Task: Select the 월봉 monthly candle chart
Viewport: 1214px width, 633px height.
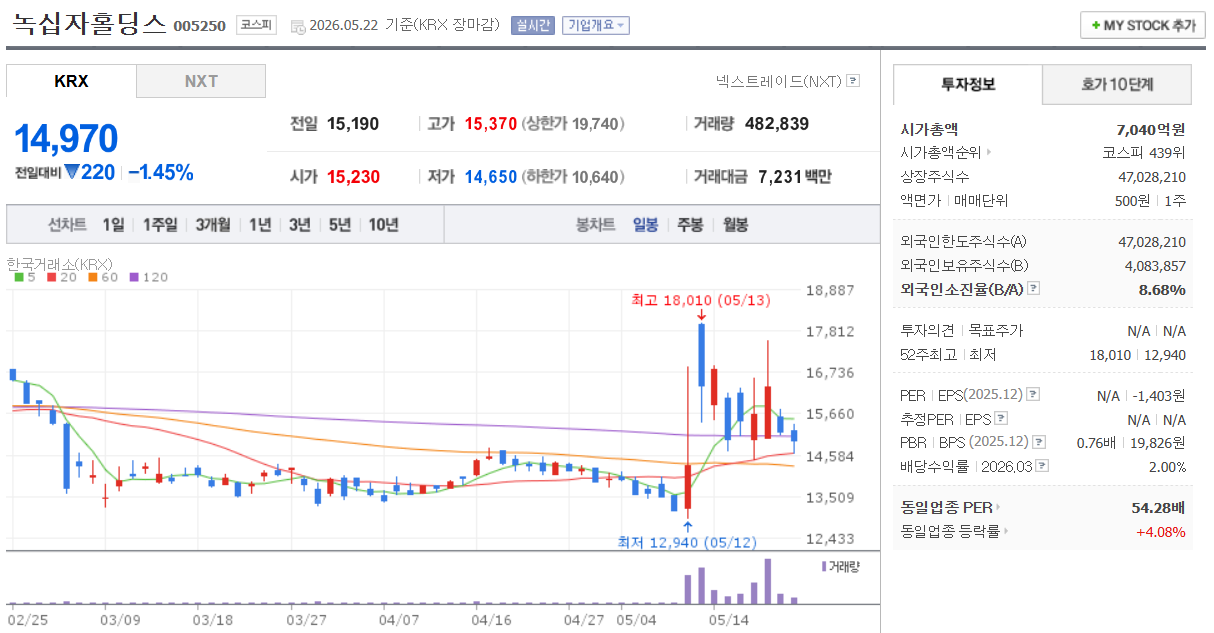Action: [735, 224]
